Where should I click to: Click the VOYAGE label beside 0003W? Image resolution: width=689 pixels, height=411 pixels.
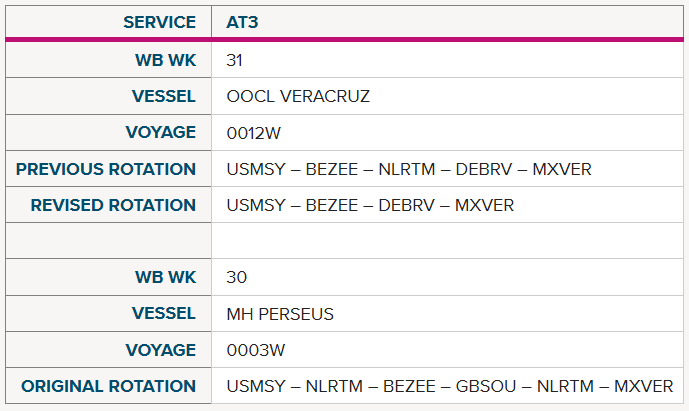(161, 350)
